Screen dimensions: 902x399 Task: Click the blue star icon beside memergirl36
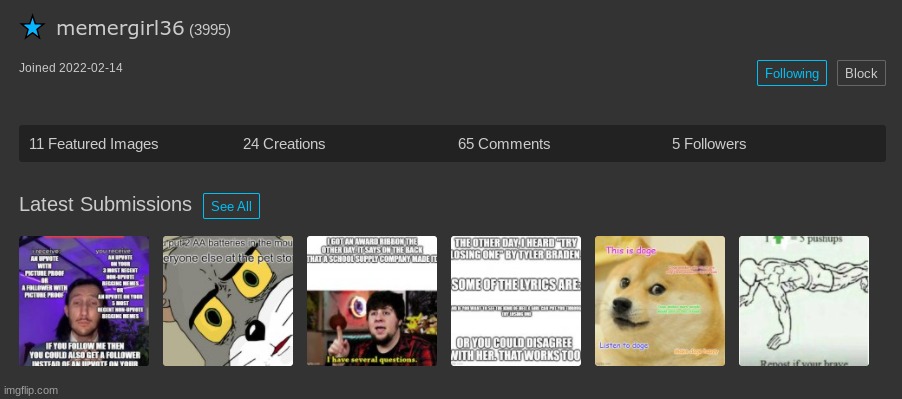coord(32,28)
